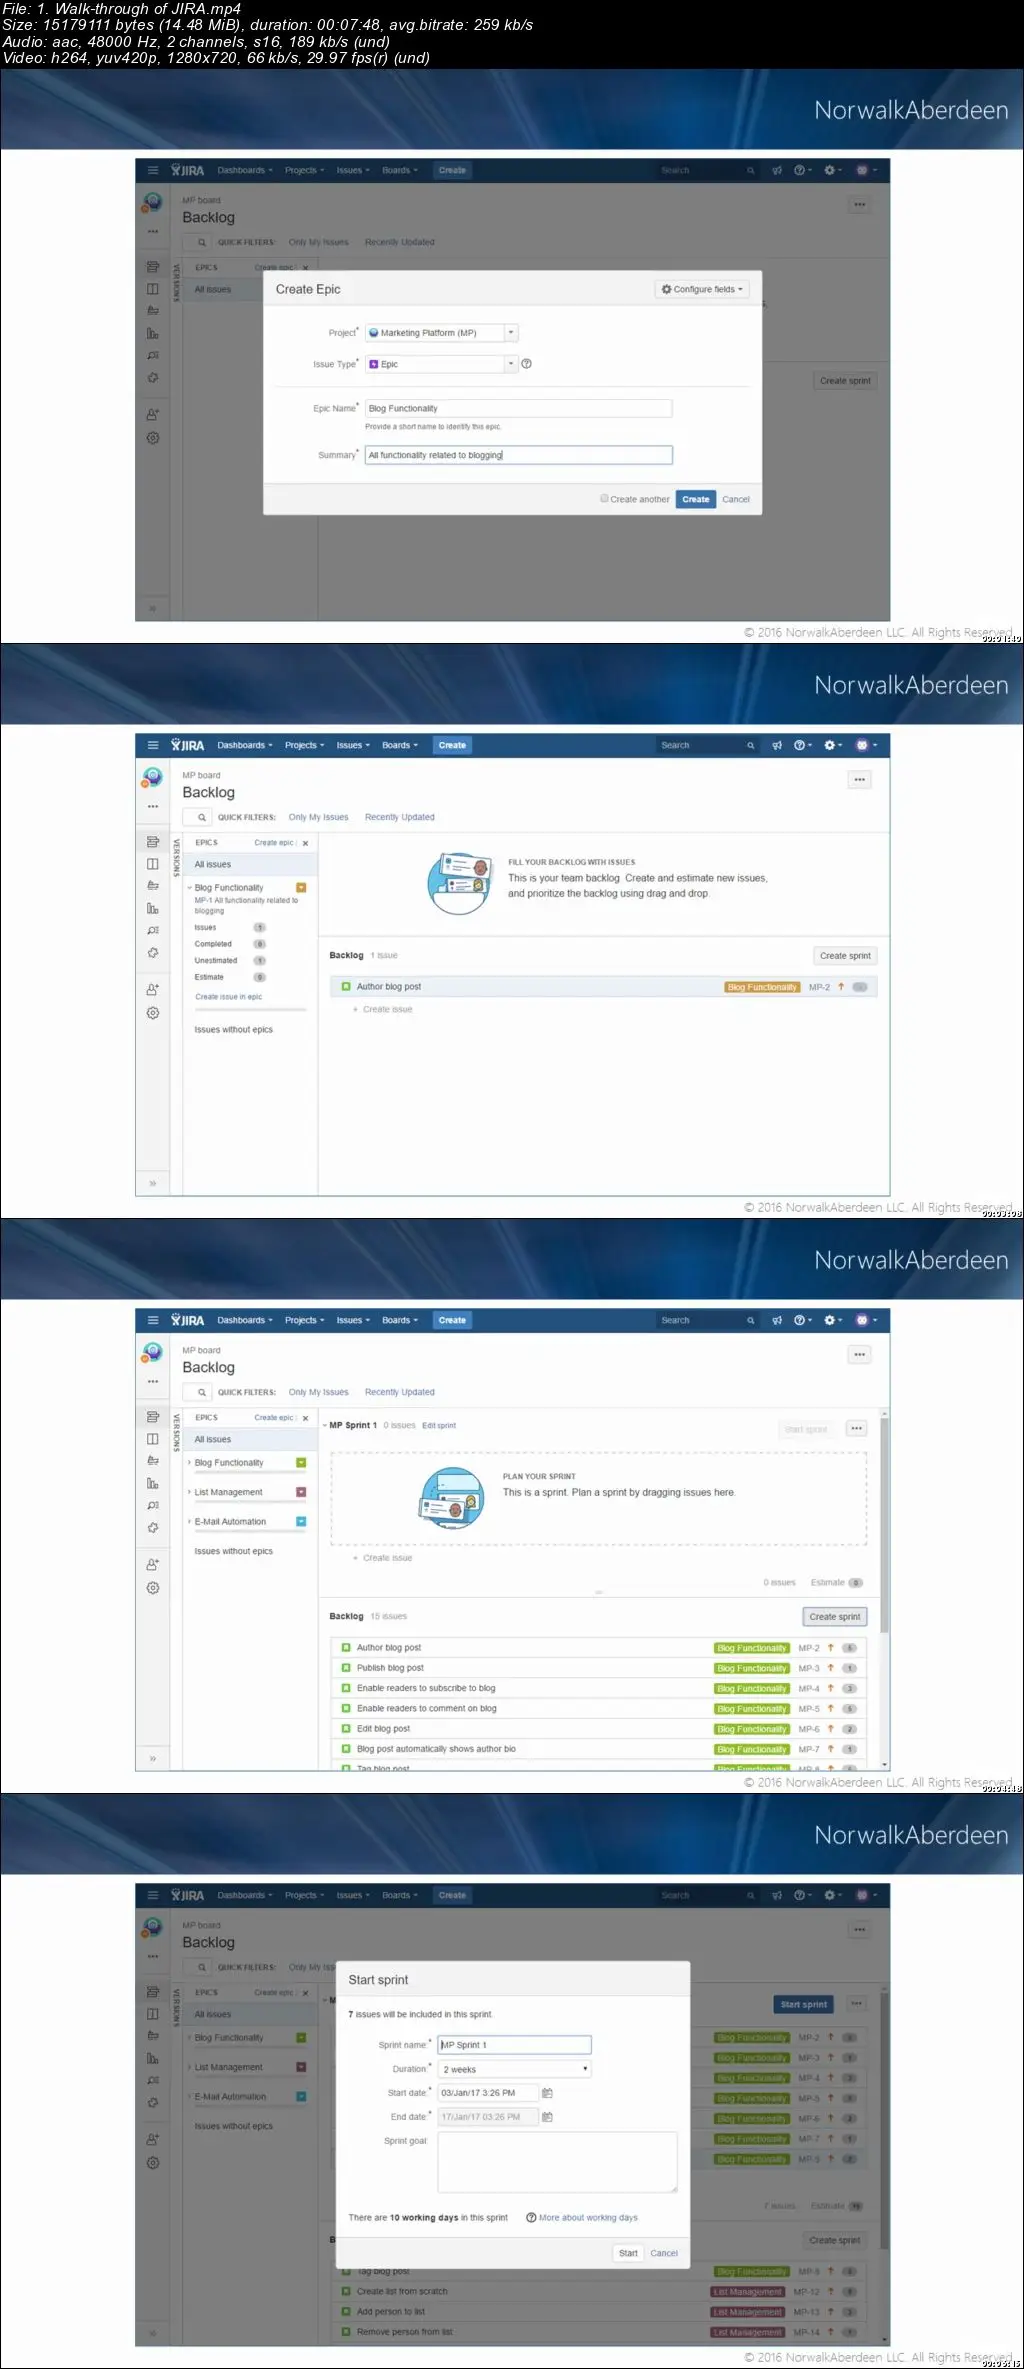Open administration gear in one-issue backlog frame header
Image resolution: width=1024 pixels, height=2369 pixels.
click(833, 745)
